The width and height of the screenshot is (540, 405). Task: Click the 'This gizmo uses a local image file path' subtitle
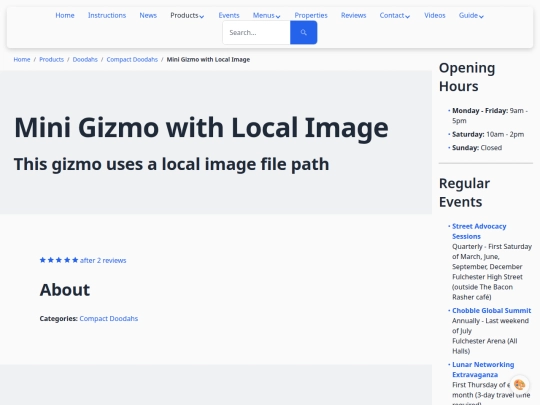(x=171, y=164)
